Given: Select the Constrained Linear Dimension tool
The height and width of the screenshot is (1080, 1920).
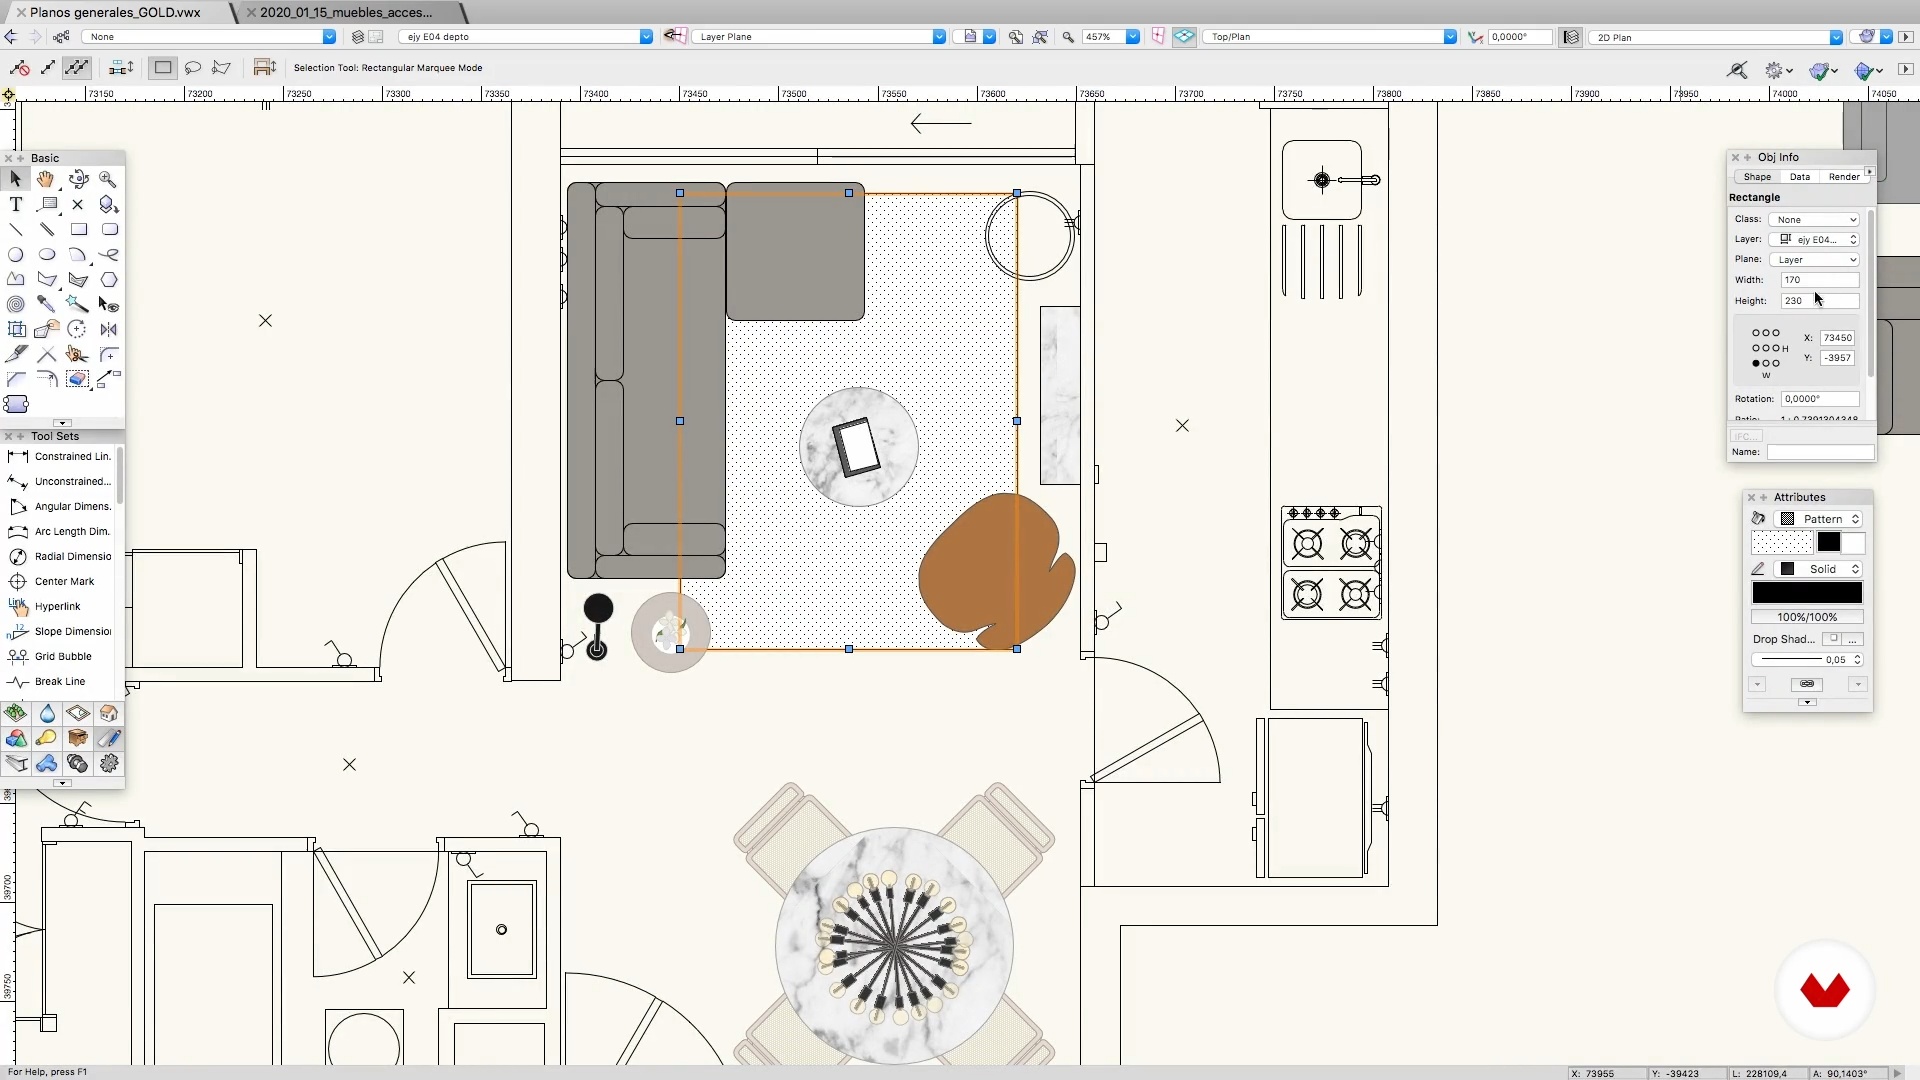Looking at the screenshot, I should pos(60,456).
